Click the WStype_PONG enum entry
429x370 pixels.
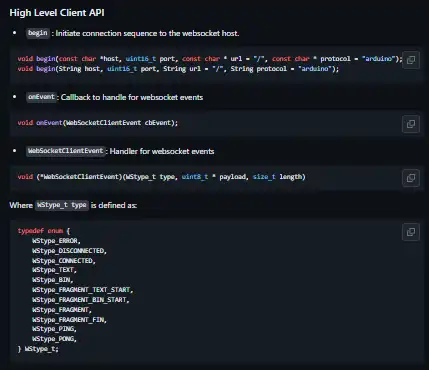tap(54, 339)
